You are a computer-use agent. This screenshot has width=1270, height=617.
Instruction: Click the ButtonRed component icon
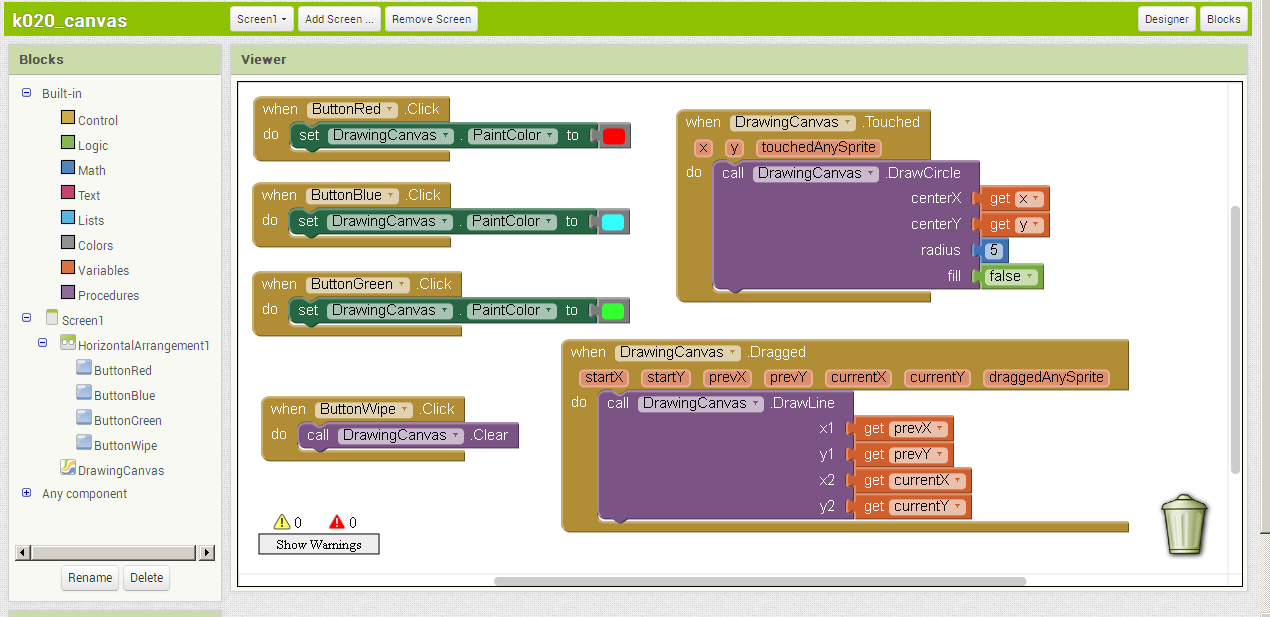84,369
